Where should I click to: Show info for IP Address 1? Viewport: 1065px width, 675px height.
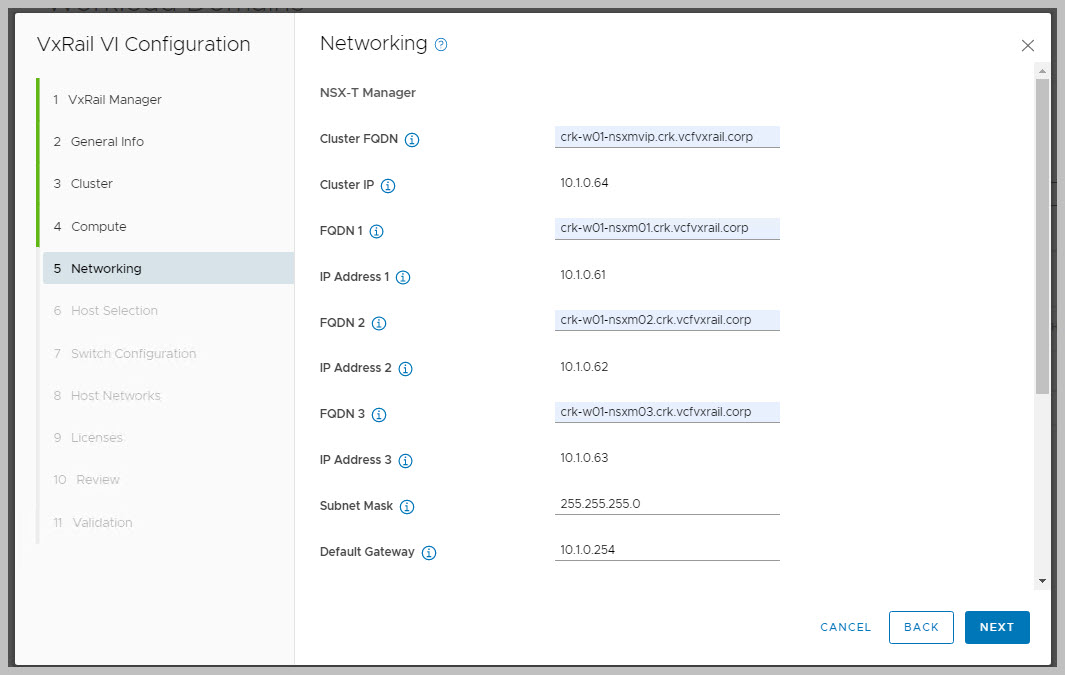pyautogui.click(x=403, y=278)
